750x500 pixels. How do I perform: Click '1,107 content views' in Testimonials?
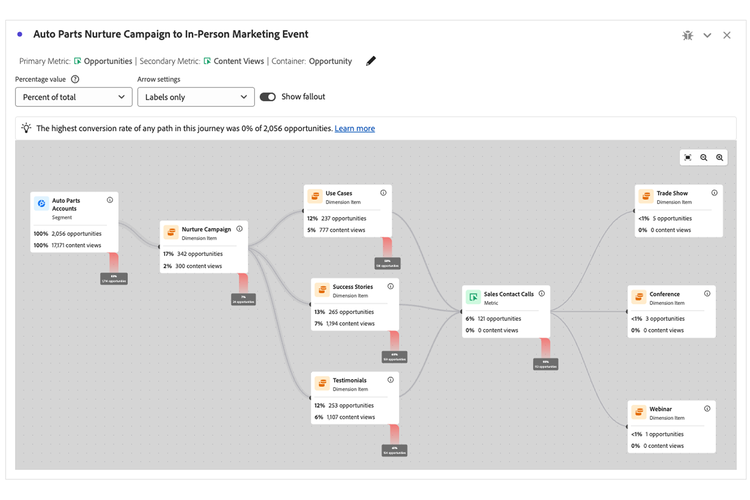(351, 417)
